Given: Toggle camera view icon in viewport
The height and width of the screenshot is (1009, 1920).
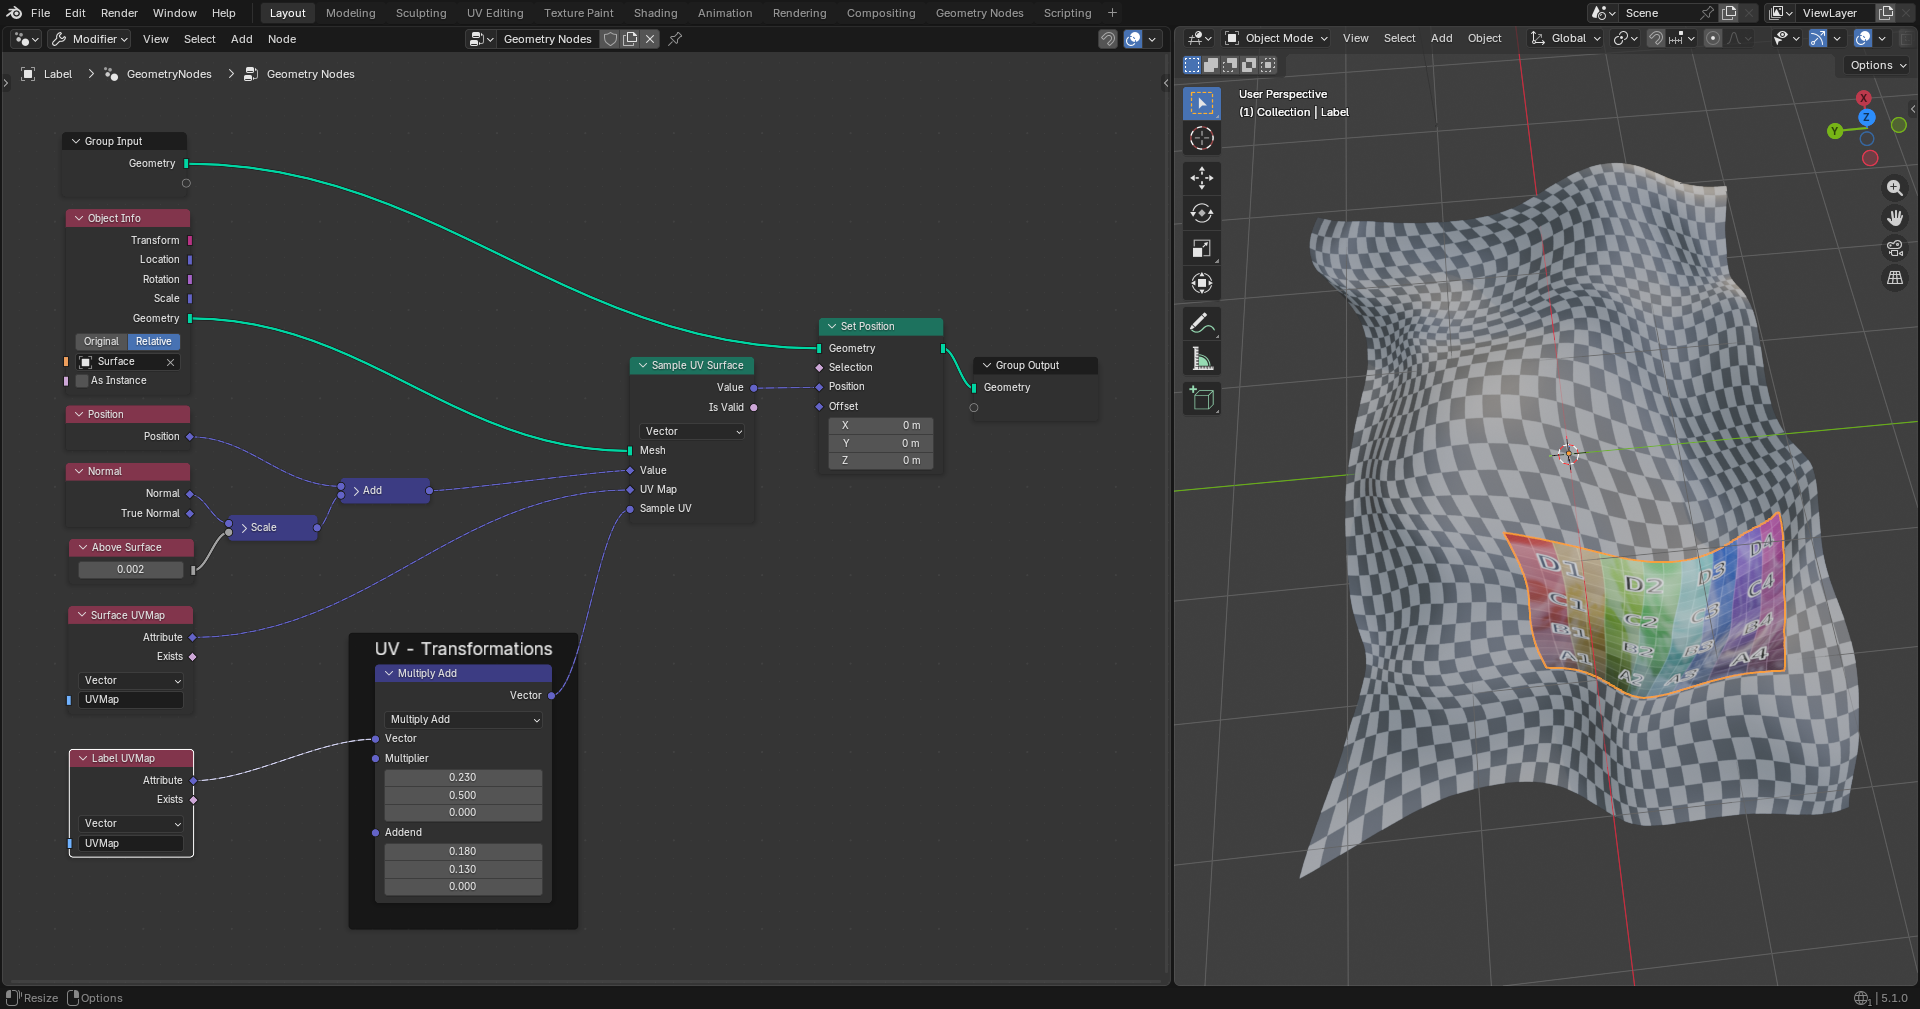Looking at the screenshot, I should [x=1894, y=248].
